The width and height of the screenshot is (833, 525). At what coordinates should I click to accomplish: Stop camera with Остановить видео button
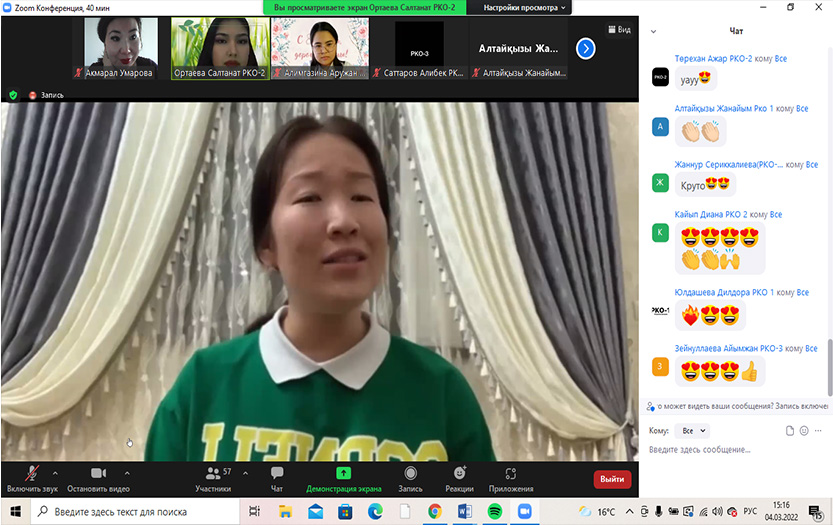tap(97, 477)
